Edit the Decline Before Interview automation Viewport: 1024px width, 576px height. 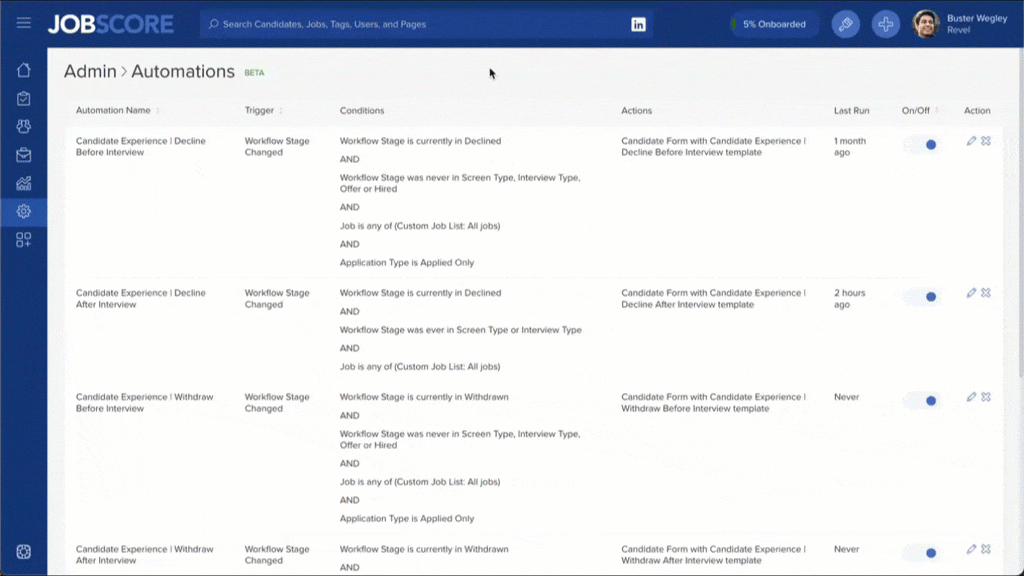pyautogui.click(x=971, y=141)
